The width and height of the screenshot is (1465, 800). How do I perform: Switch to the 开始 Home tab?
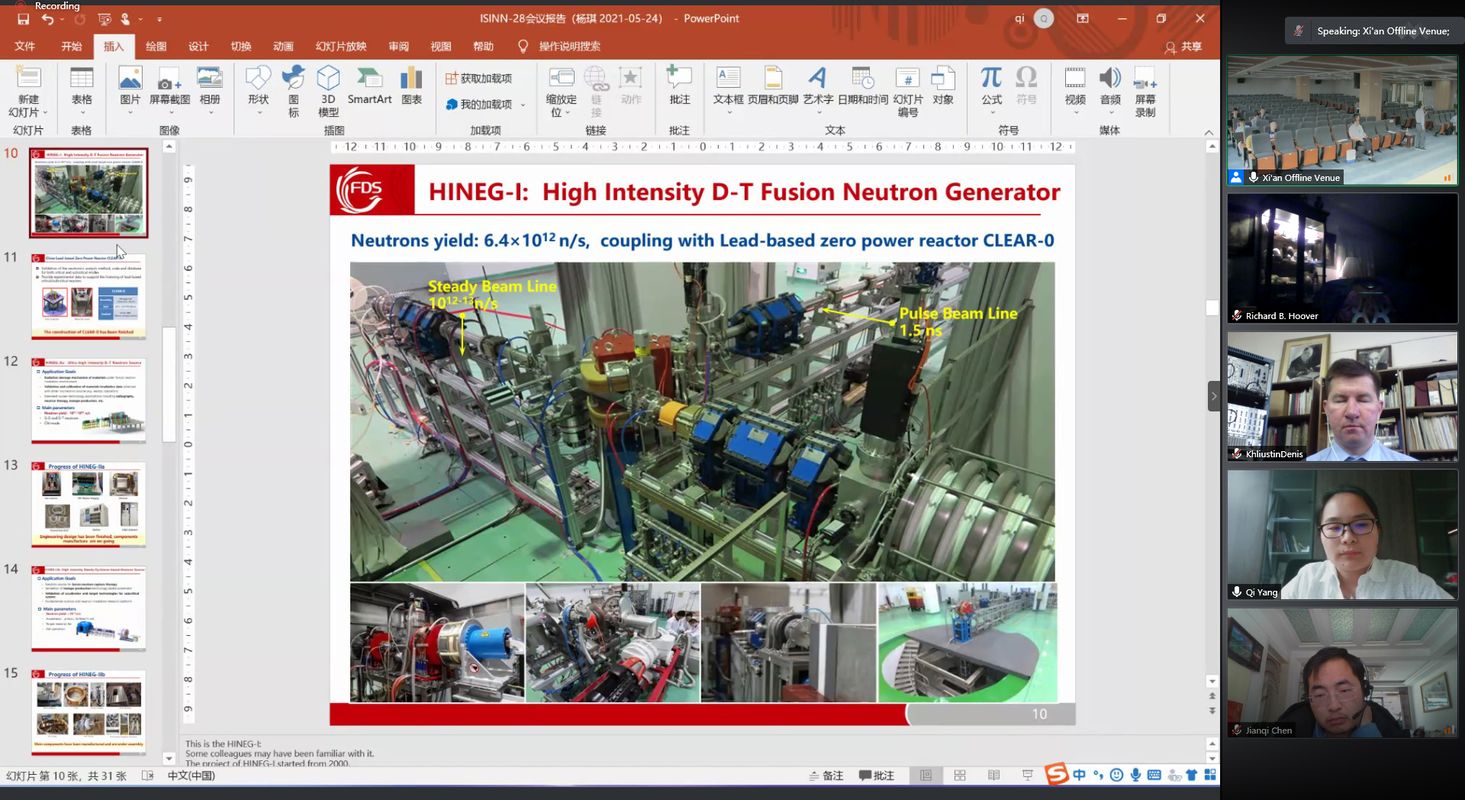coord(71,46)
